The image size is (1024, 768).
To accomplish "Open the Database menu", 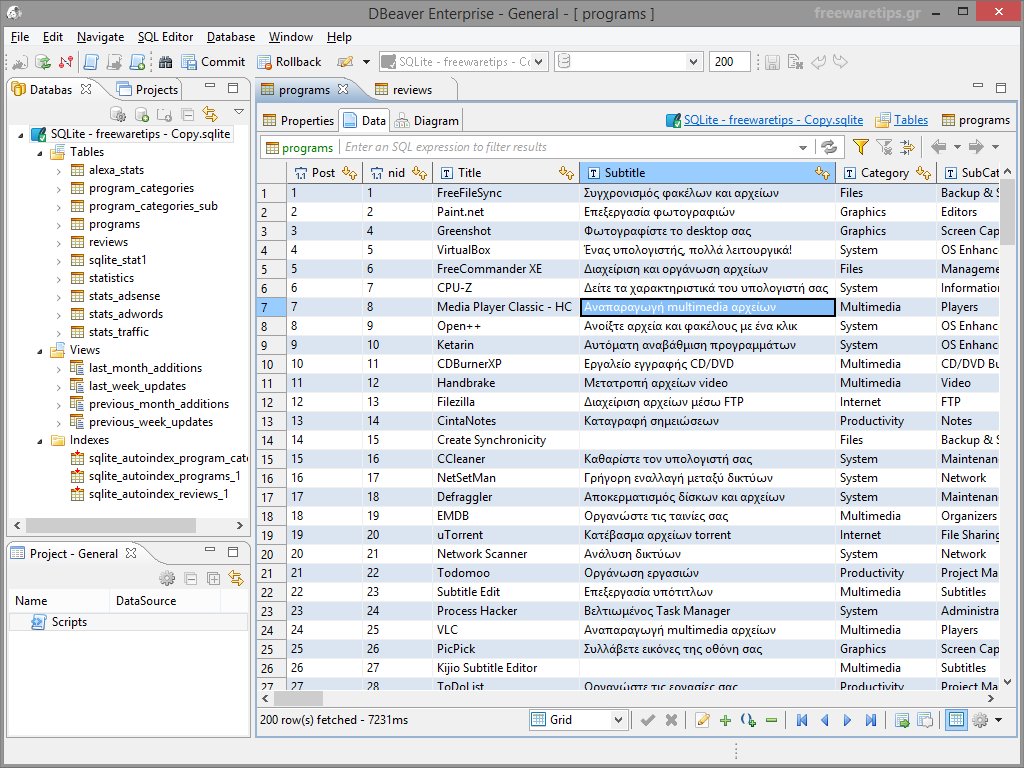I will pyautogui.click(x=231, y=37).
